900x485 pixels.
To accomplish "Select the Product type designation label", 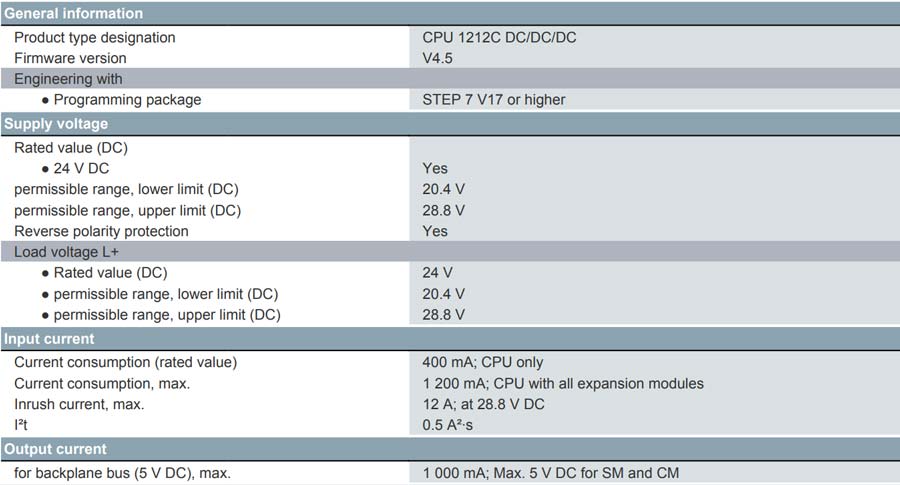I will 95,37.
